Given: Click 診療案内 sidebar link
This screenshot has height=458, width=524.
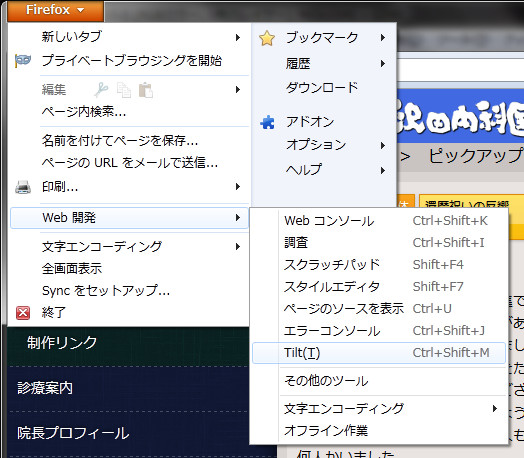Looking at the screenshot, I should click(45, 388).
